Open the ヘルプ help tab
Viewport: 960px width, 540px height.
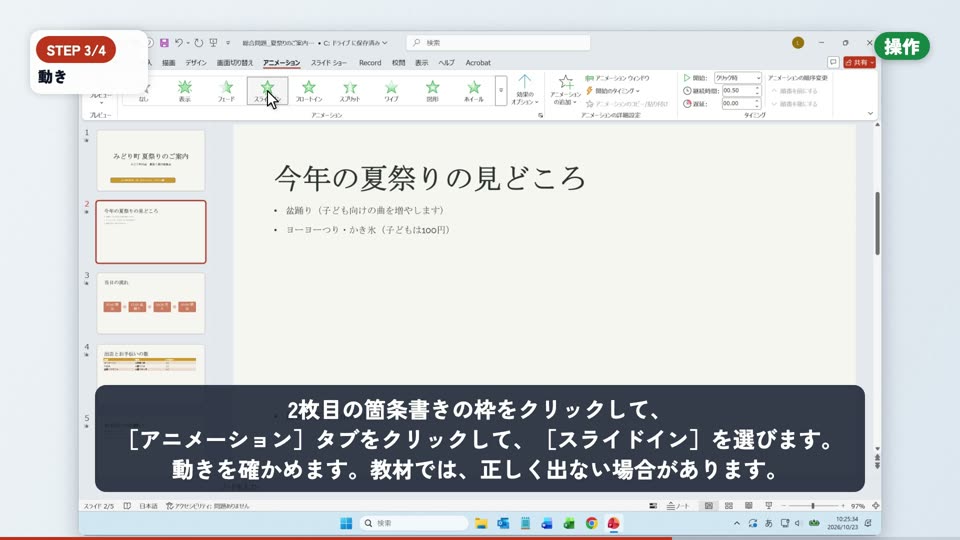coord(446,62)
